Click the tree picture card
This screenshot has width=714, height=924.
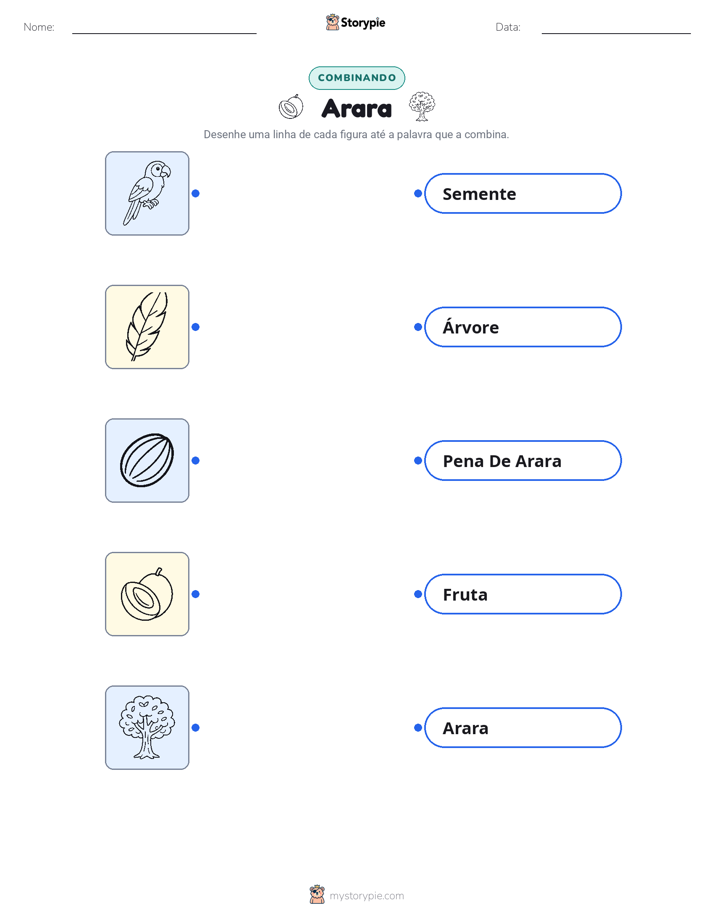tap(147, 727)
